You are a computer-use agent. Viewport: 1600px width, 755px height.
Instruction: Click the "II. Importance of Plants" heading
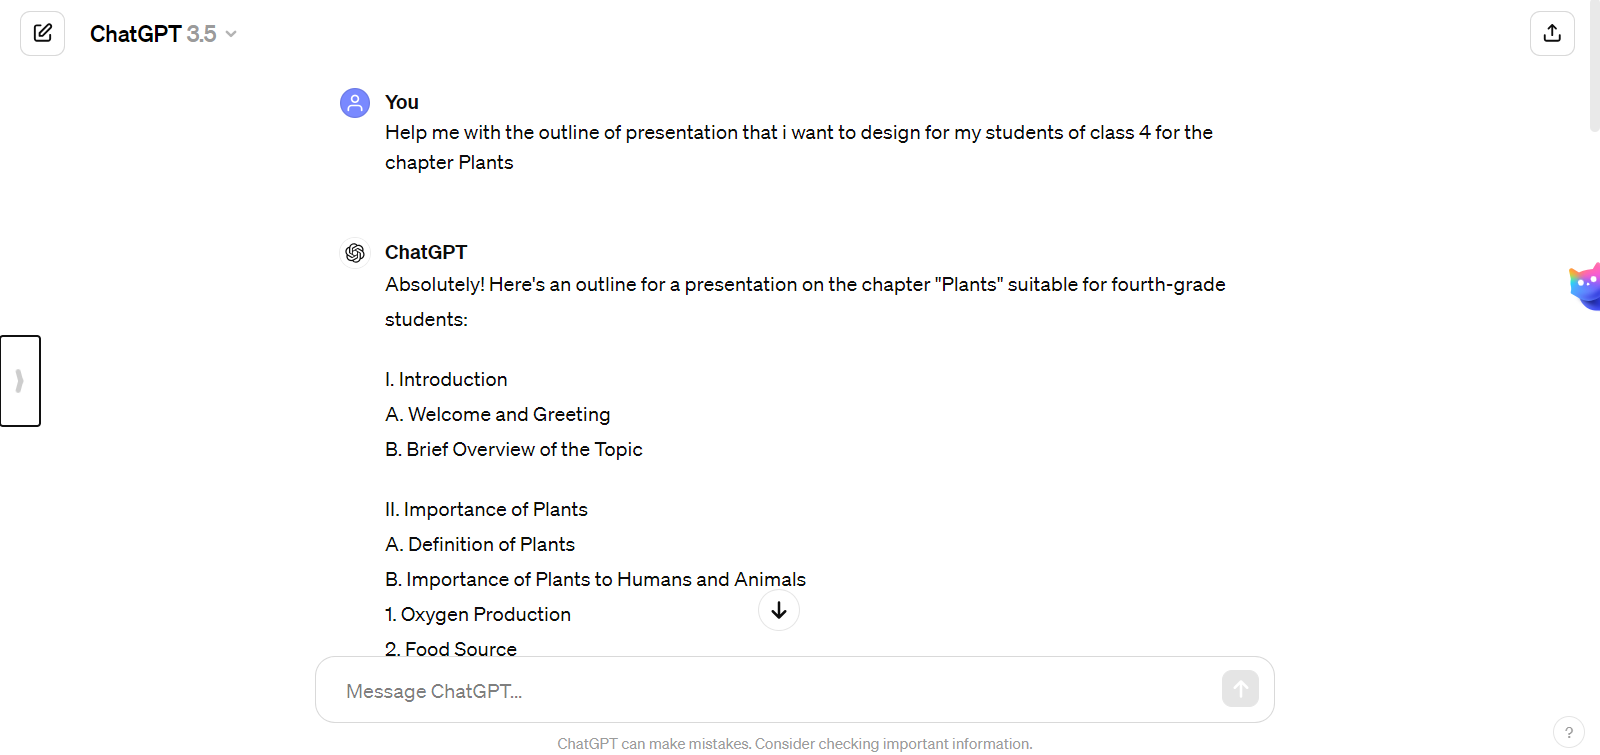click(486, 509)
